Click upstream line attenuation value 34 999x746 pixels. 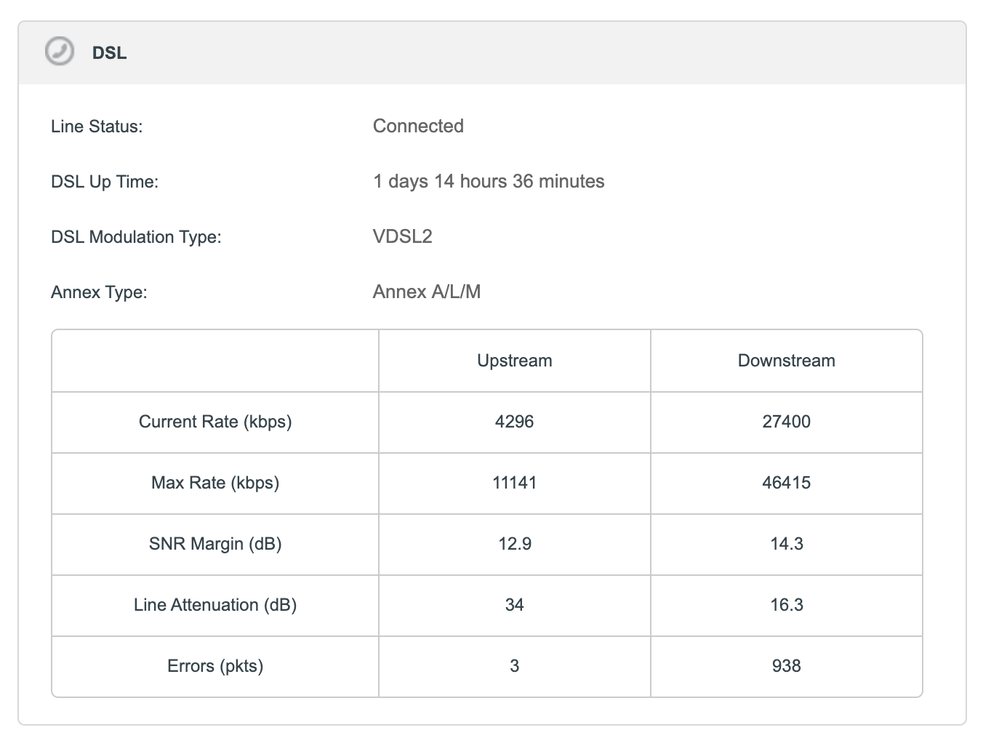(x=514, y=605)
